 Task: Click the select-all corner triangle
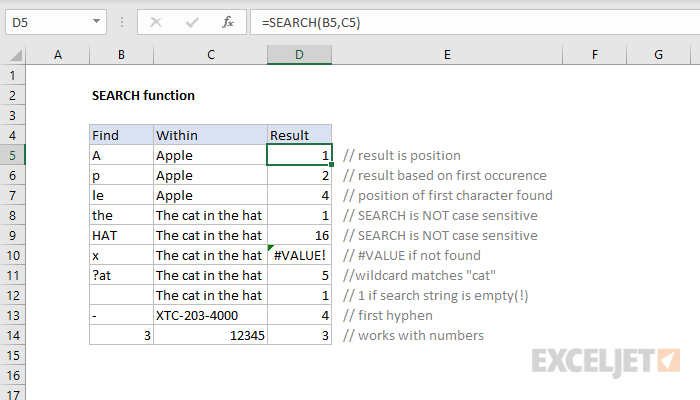pyautogui.click(x=13, y=54)
